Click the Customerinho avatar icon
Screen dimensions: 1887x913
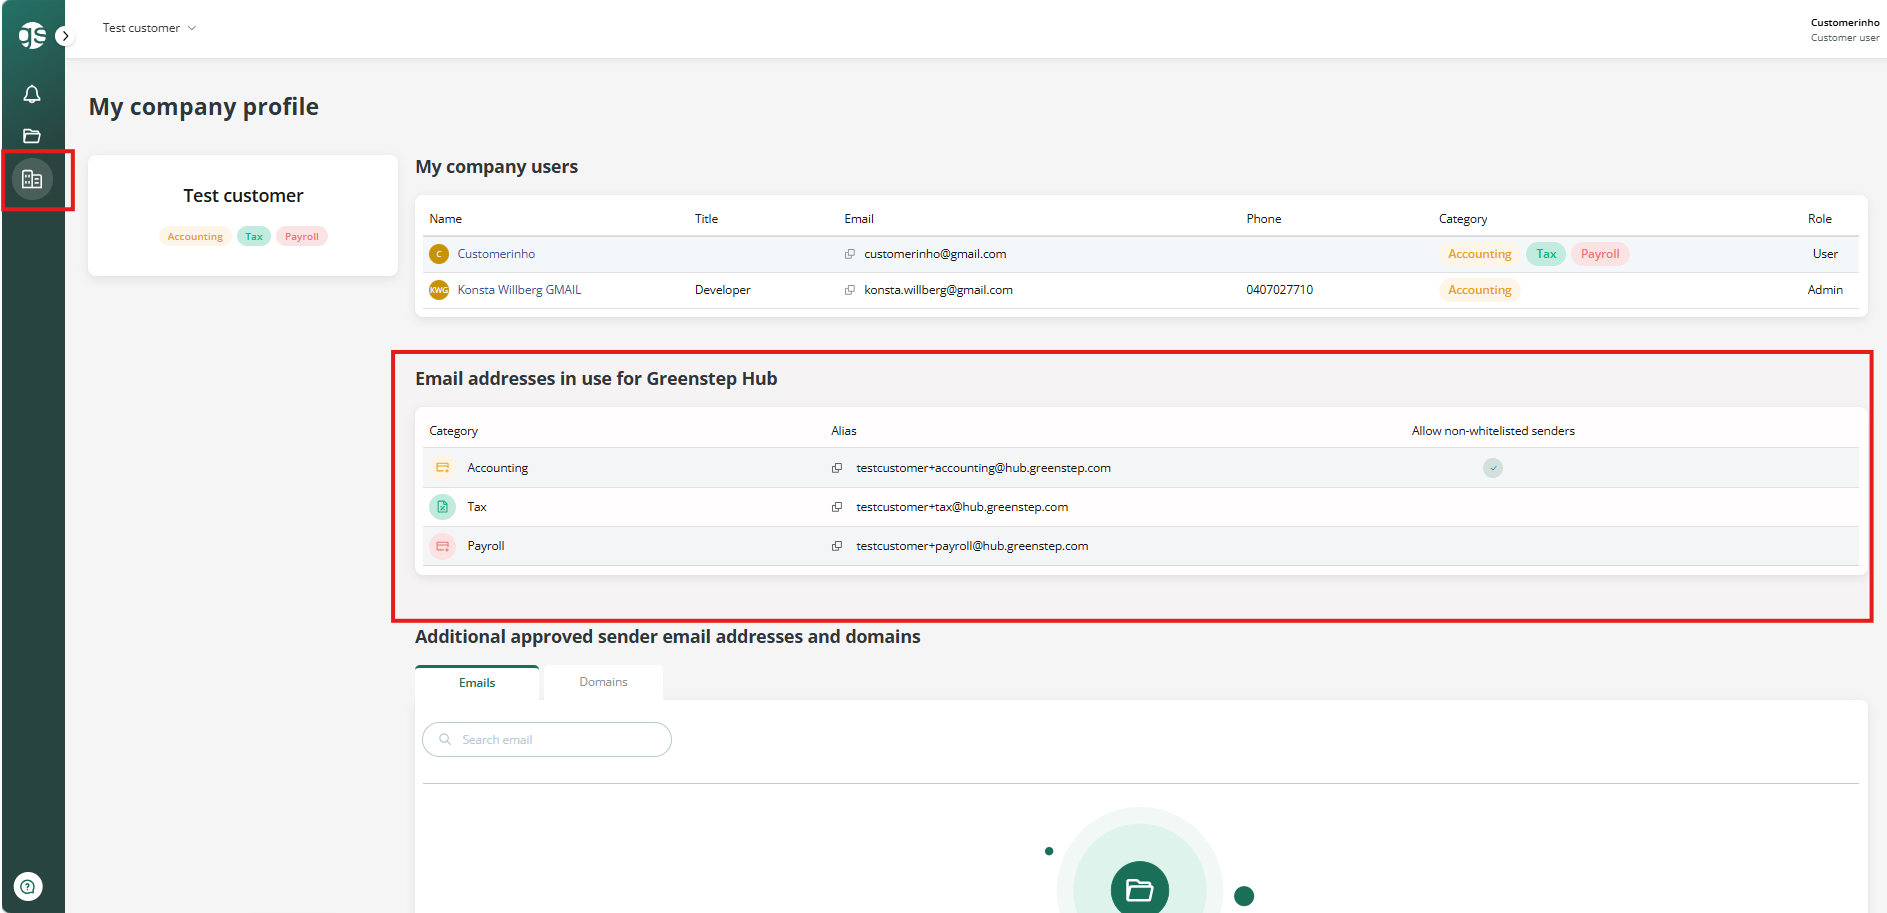coord(439,254)
